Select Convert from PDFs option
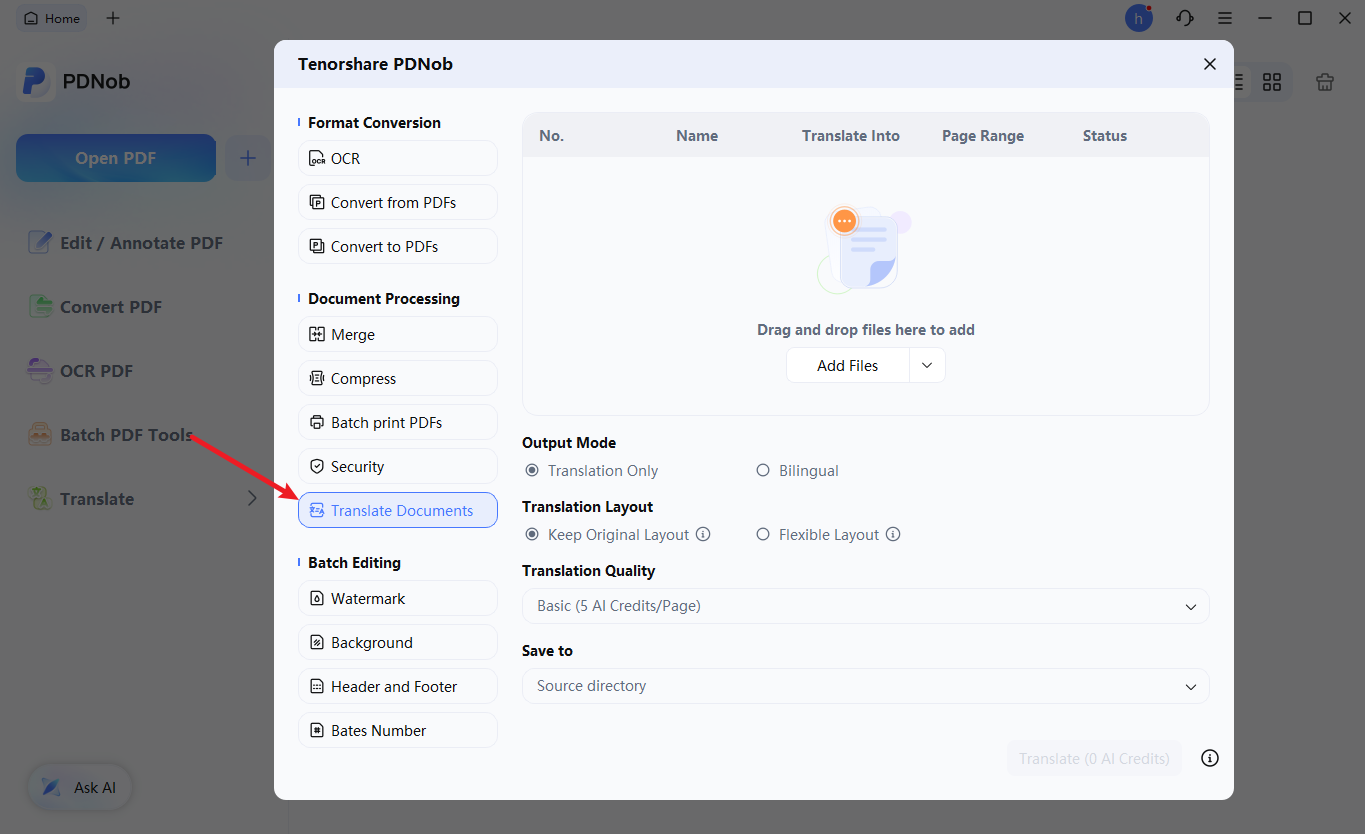This screenshot has height=834, width=1365. pos(398,202)
